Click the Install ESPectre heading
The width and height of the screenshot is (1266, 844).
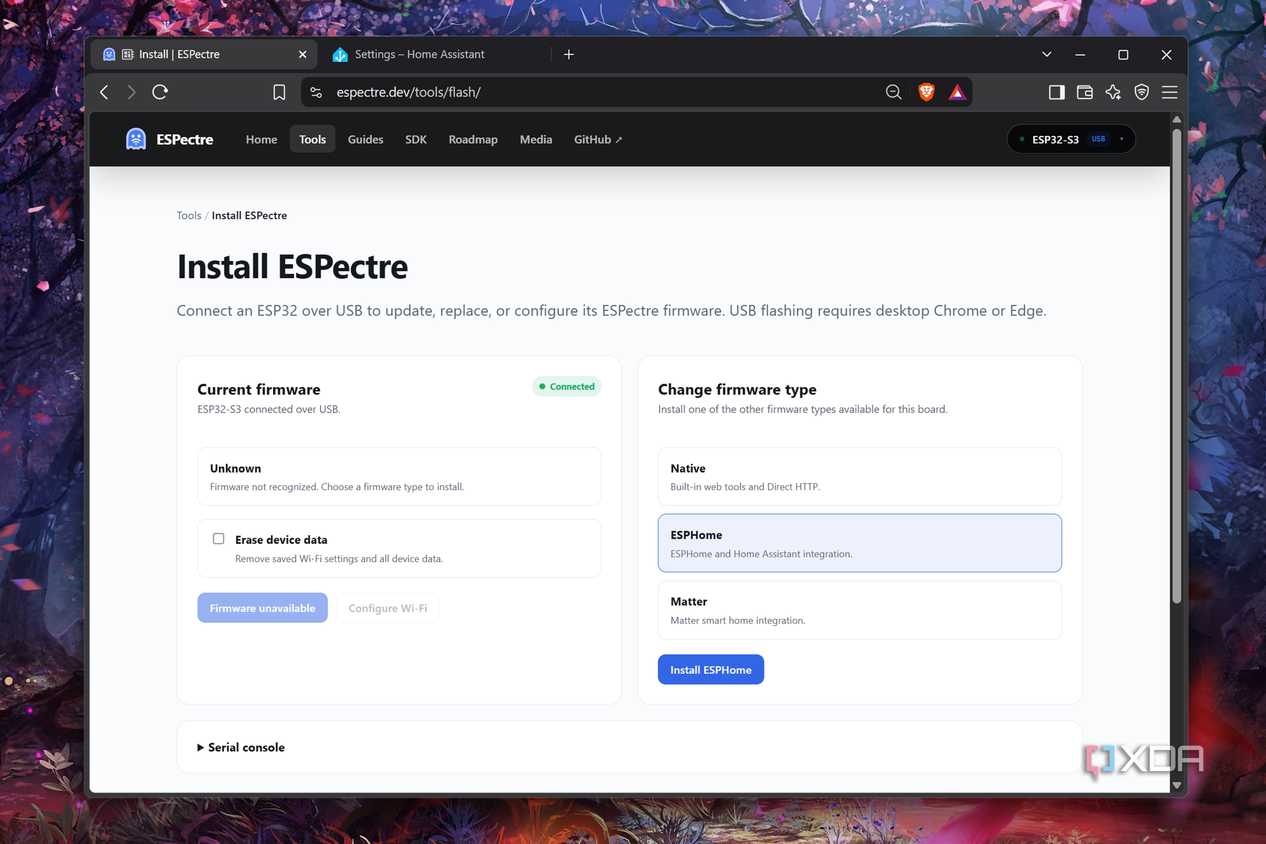pyautogui.click(x=292, y=266)
